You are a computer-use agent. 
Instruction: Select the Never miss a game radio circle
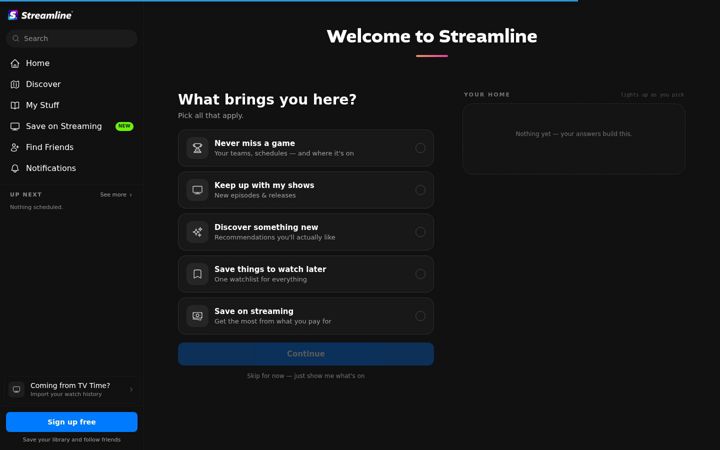point(420,148)
